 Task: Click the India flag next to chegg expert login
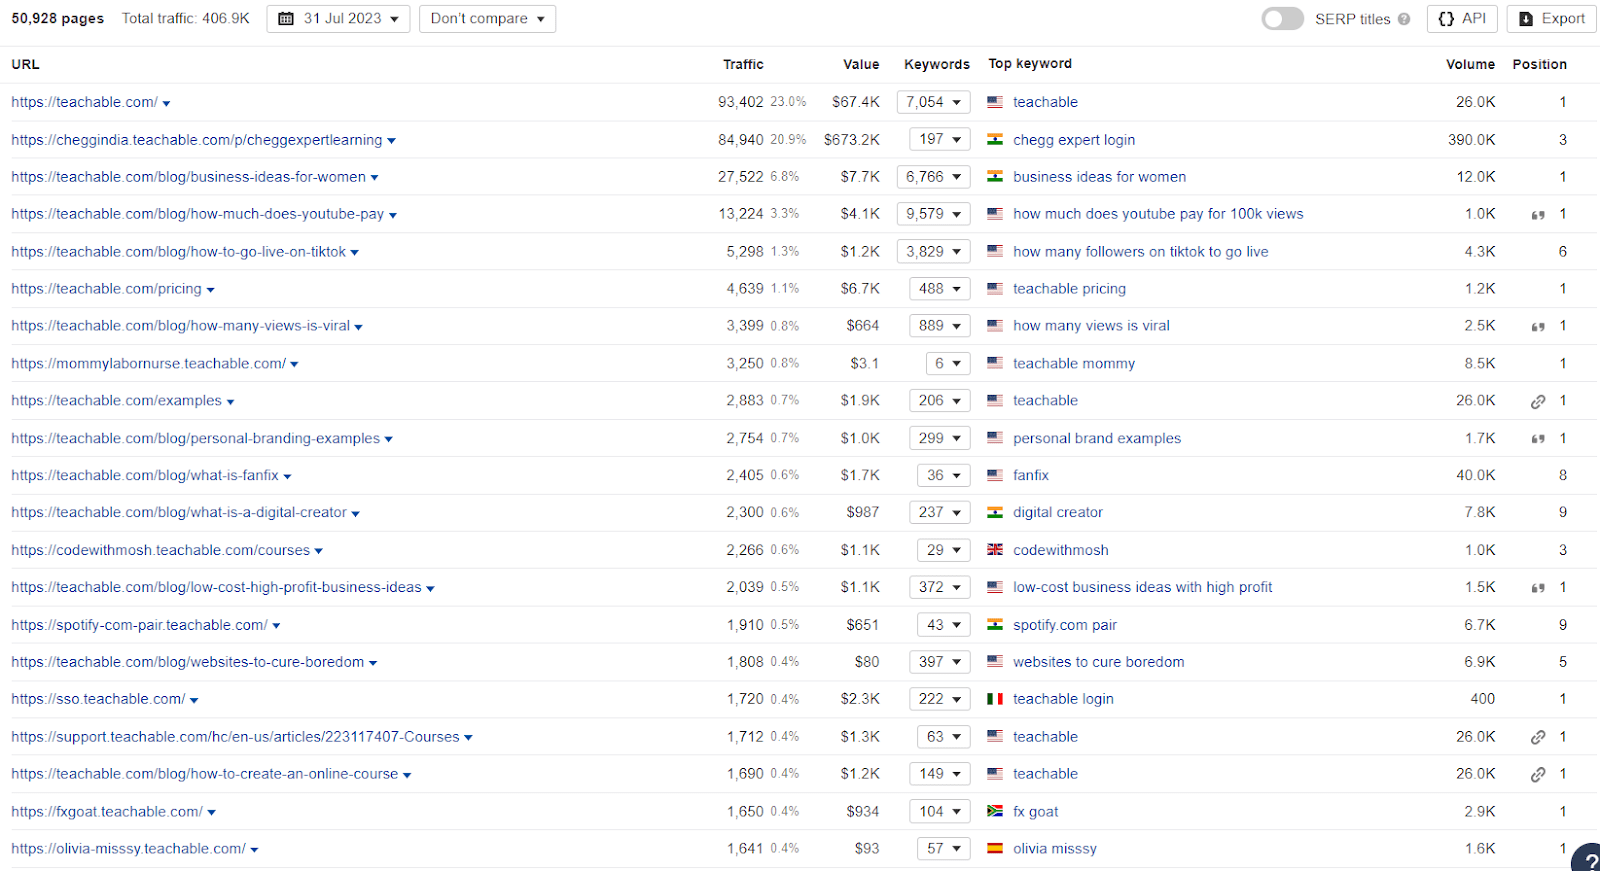(995, 140)
